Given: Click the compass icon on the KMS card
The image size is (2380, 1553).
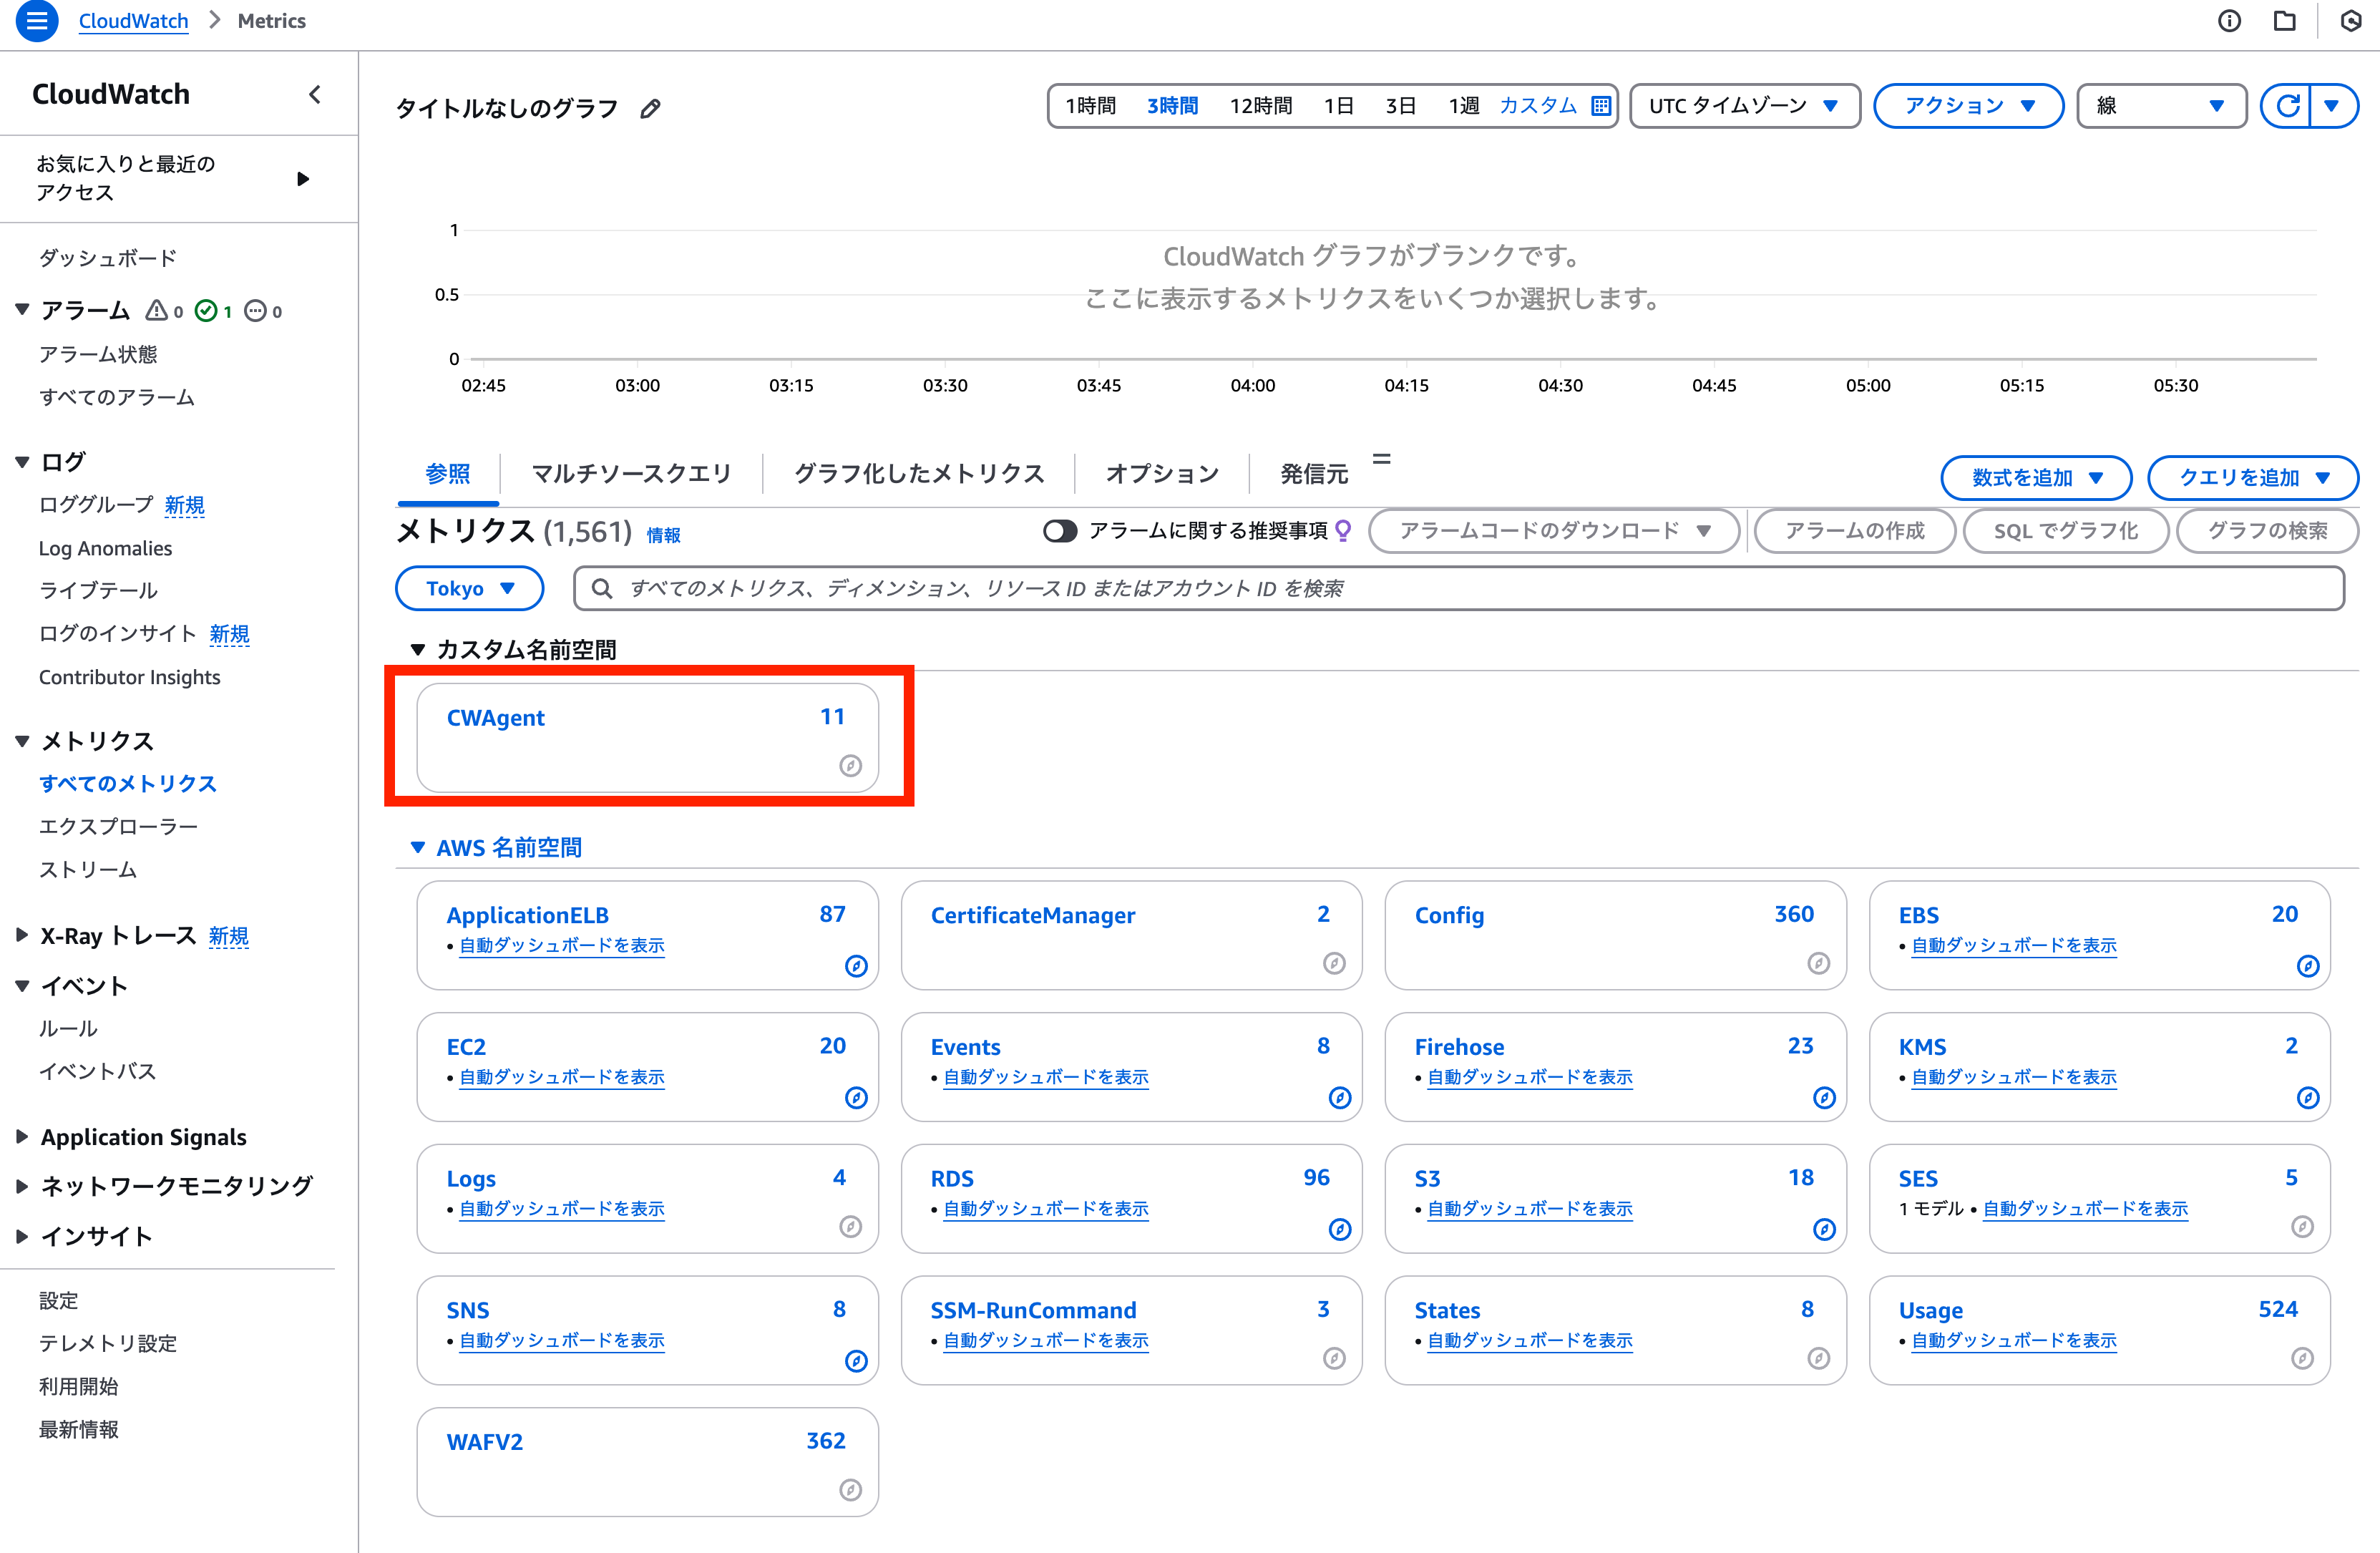Looking at the screenshot, I should (2308, 1098).
